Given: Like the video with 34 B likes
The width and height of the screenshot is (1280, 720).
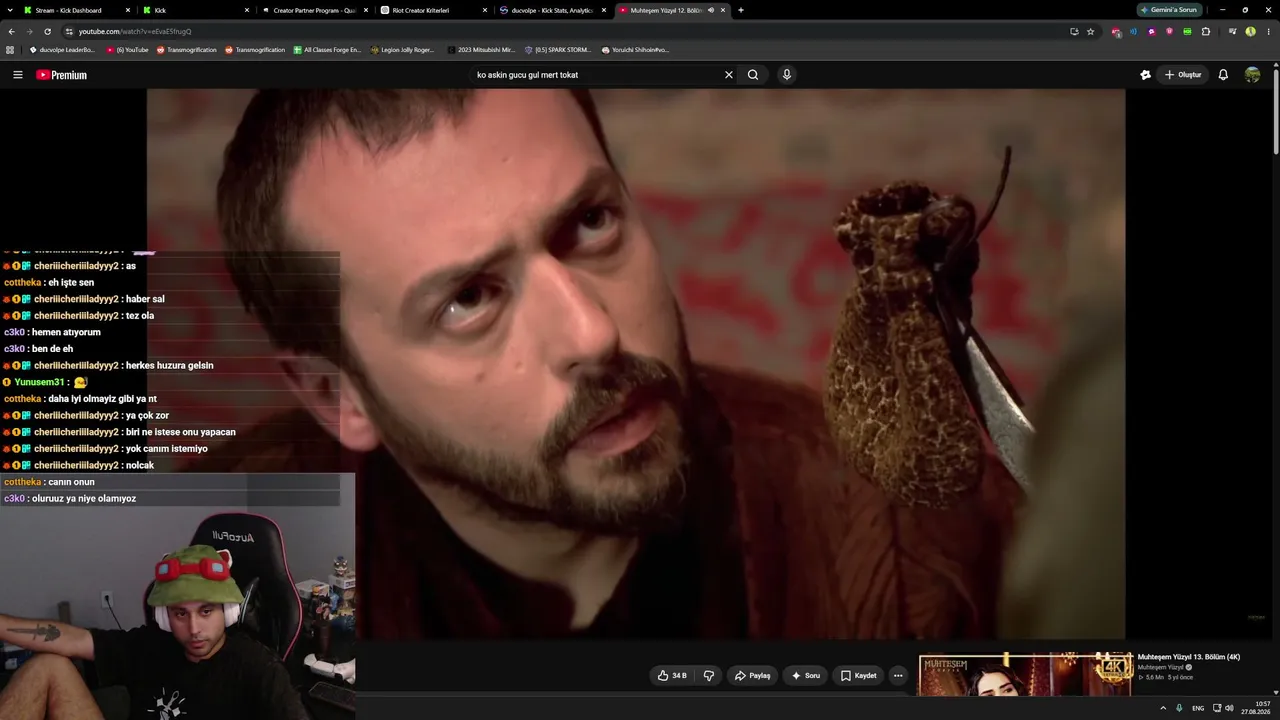Looking at the screenshot, I should (x=671, y=676).
